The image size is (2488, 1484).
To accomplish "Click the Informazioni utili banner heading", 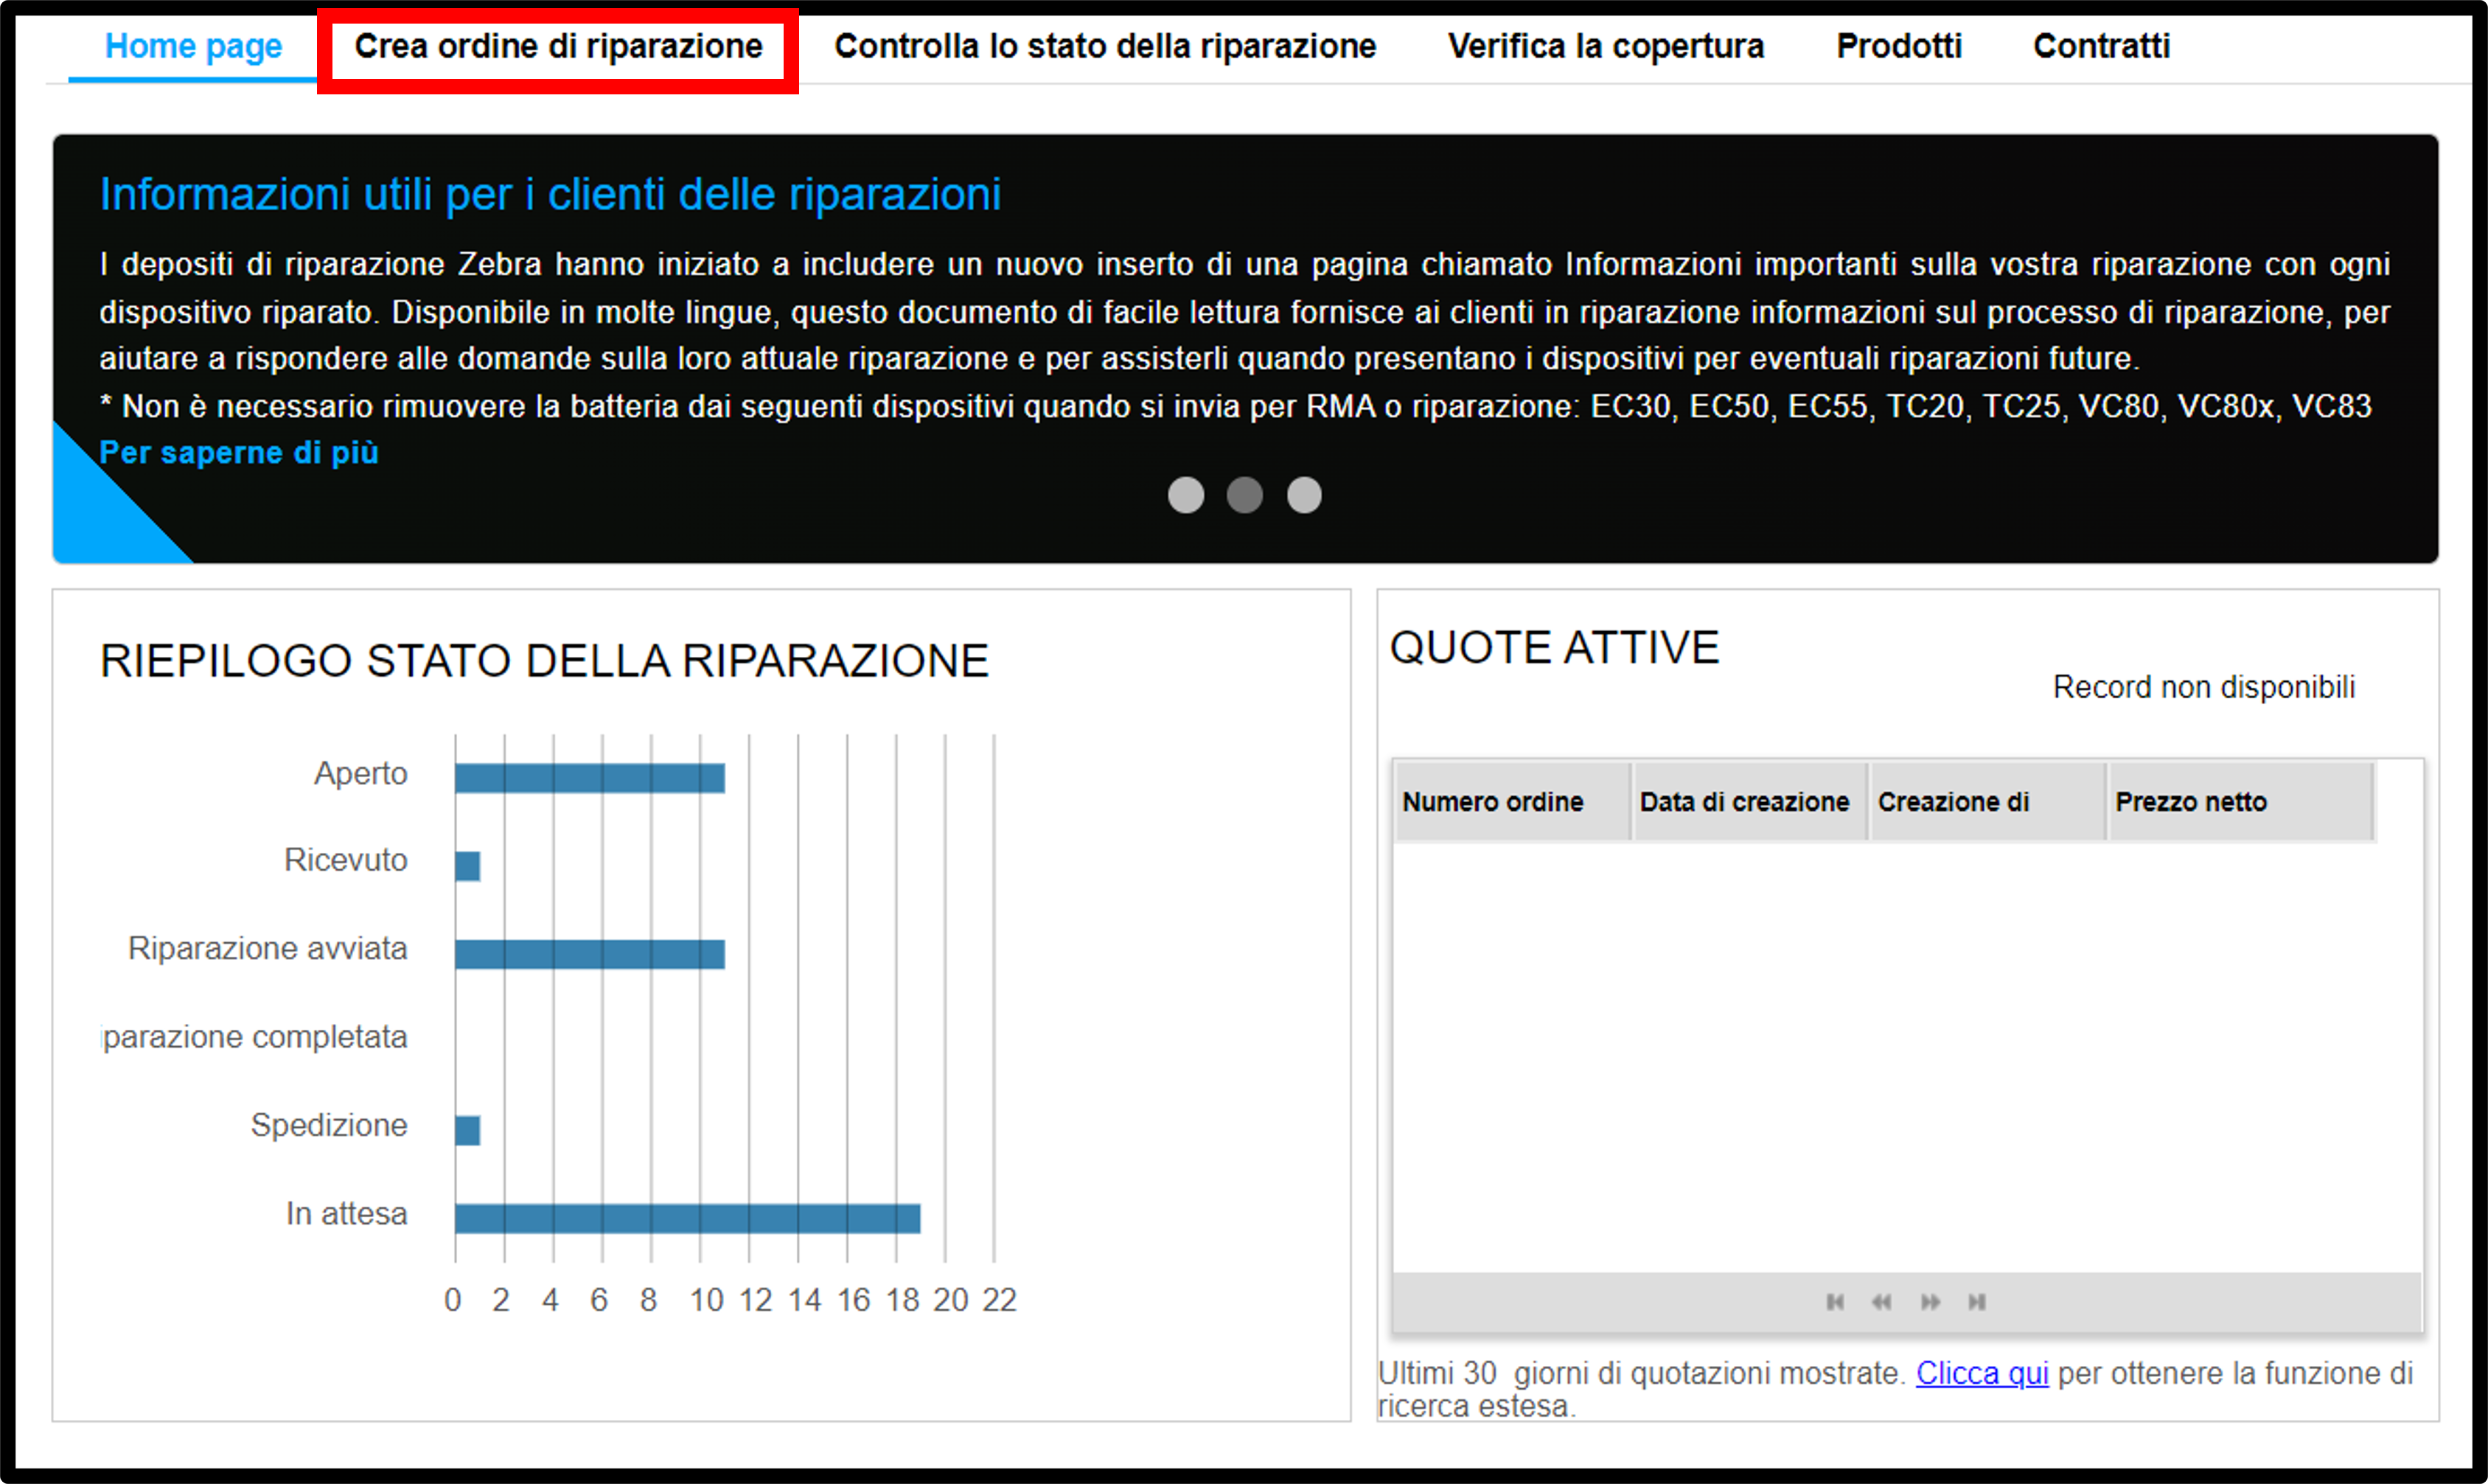I will [550, 194].
